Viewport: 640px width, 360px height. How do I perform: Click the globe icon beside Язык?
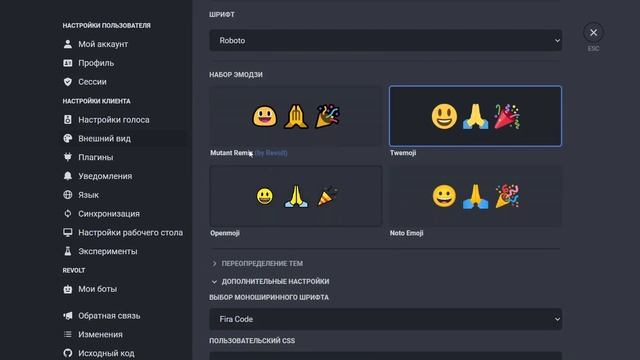point(68,195)
